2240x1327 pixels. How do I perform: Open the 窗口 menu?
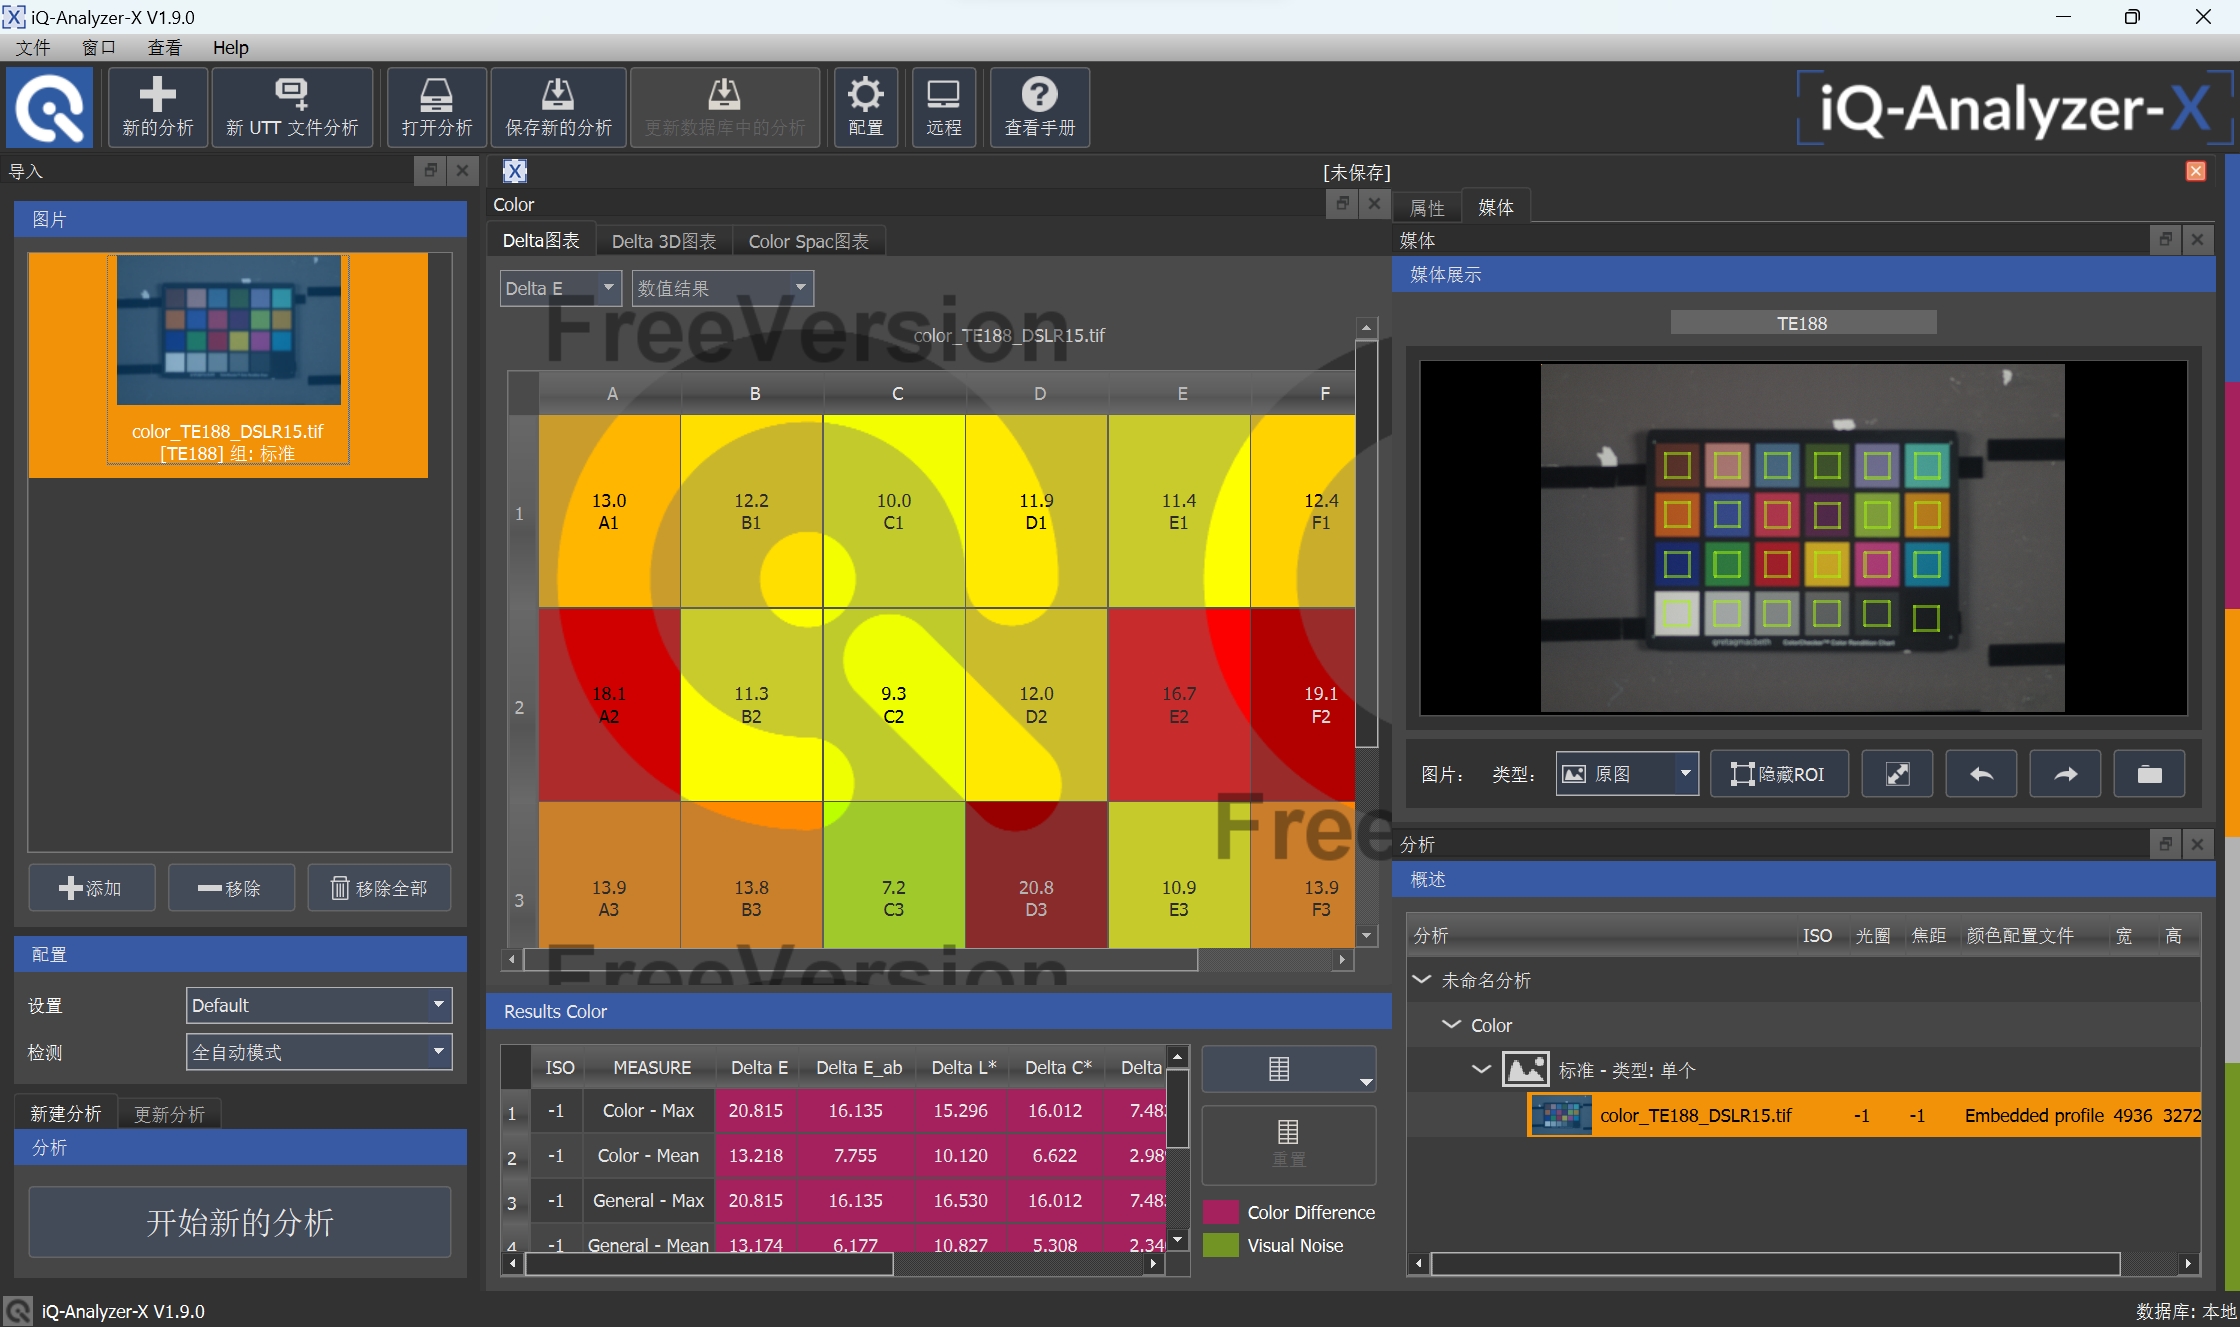pos(99,47)
